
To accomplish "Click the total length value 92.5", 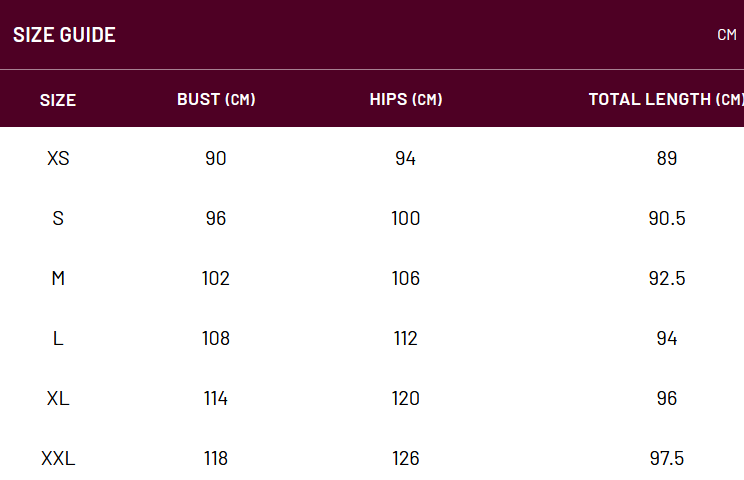I will 667,278.
